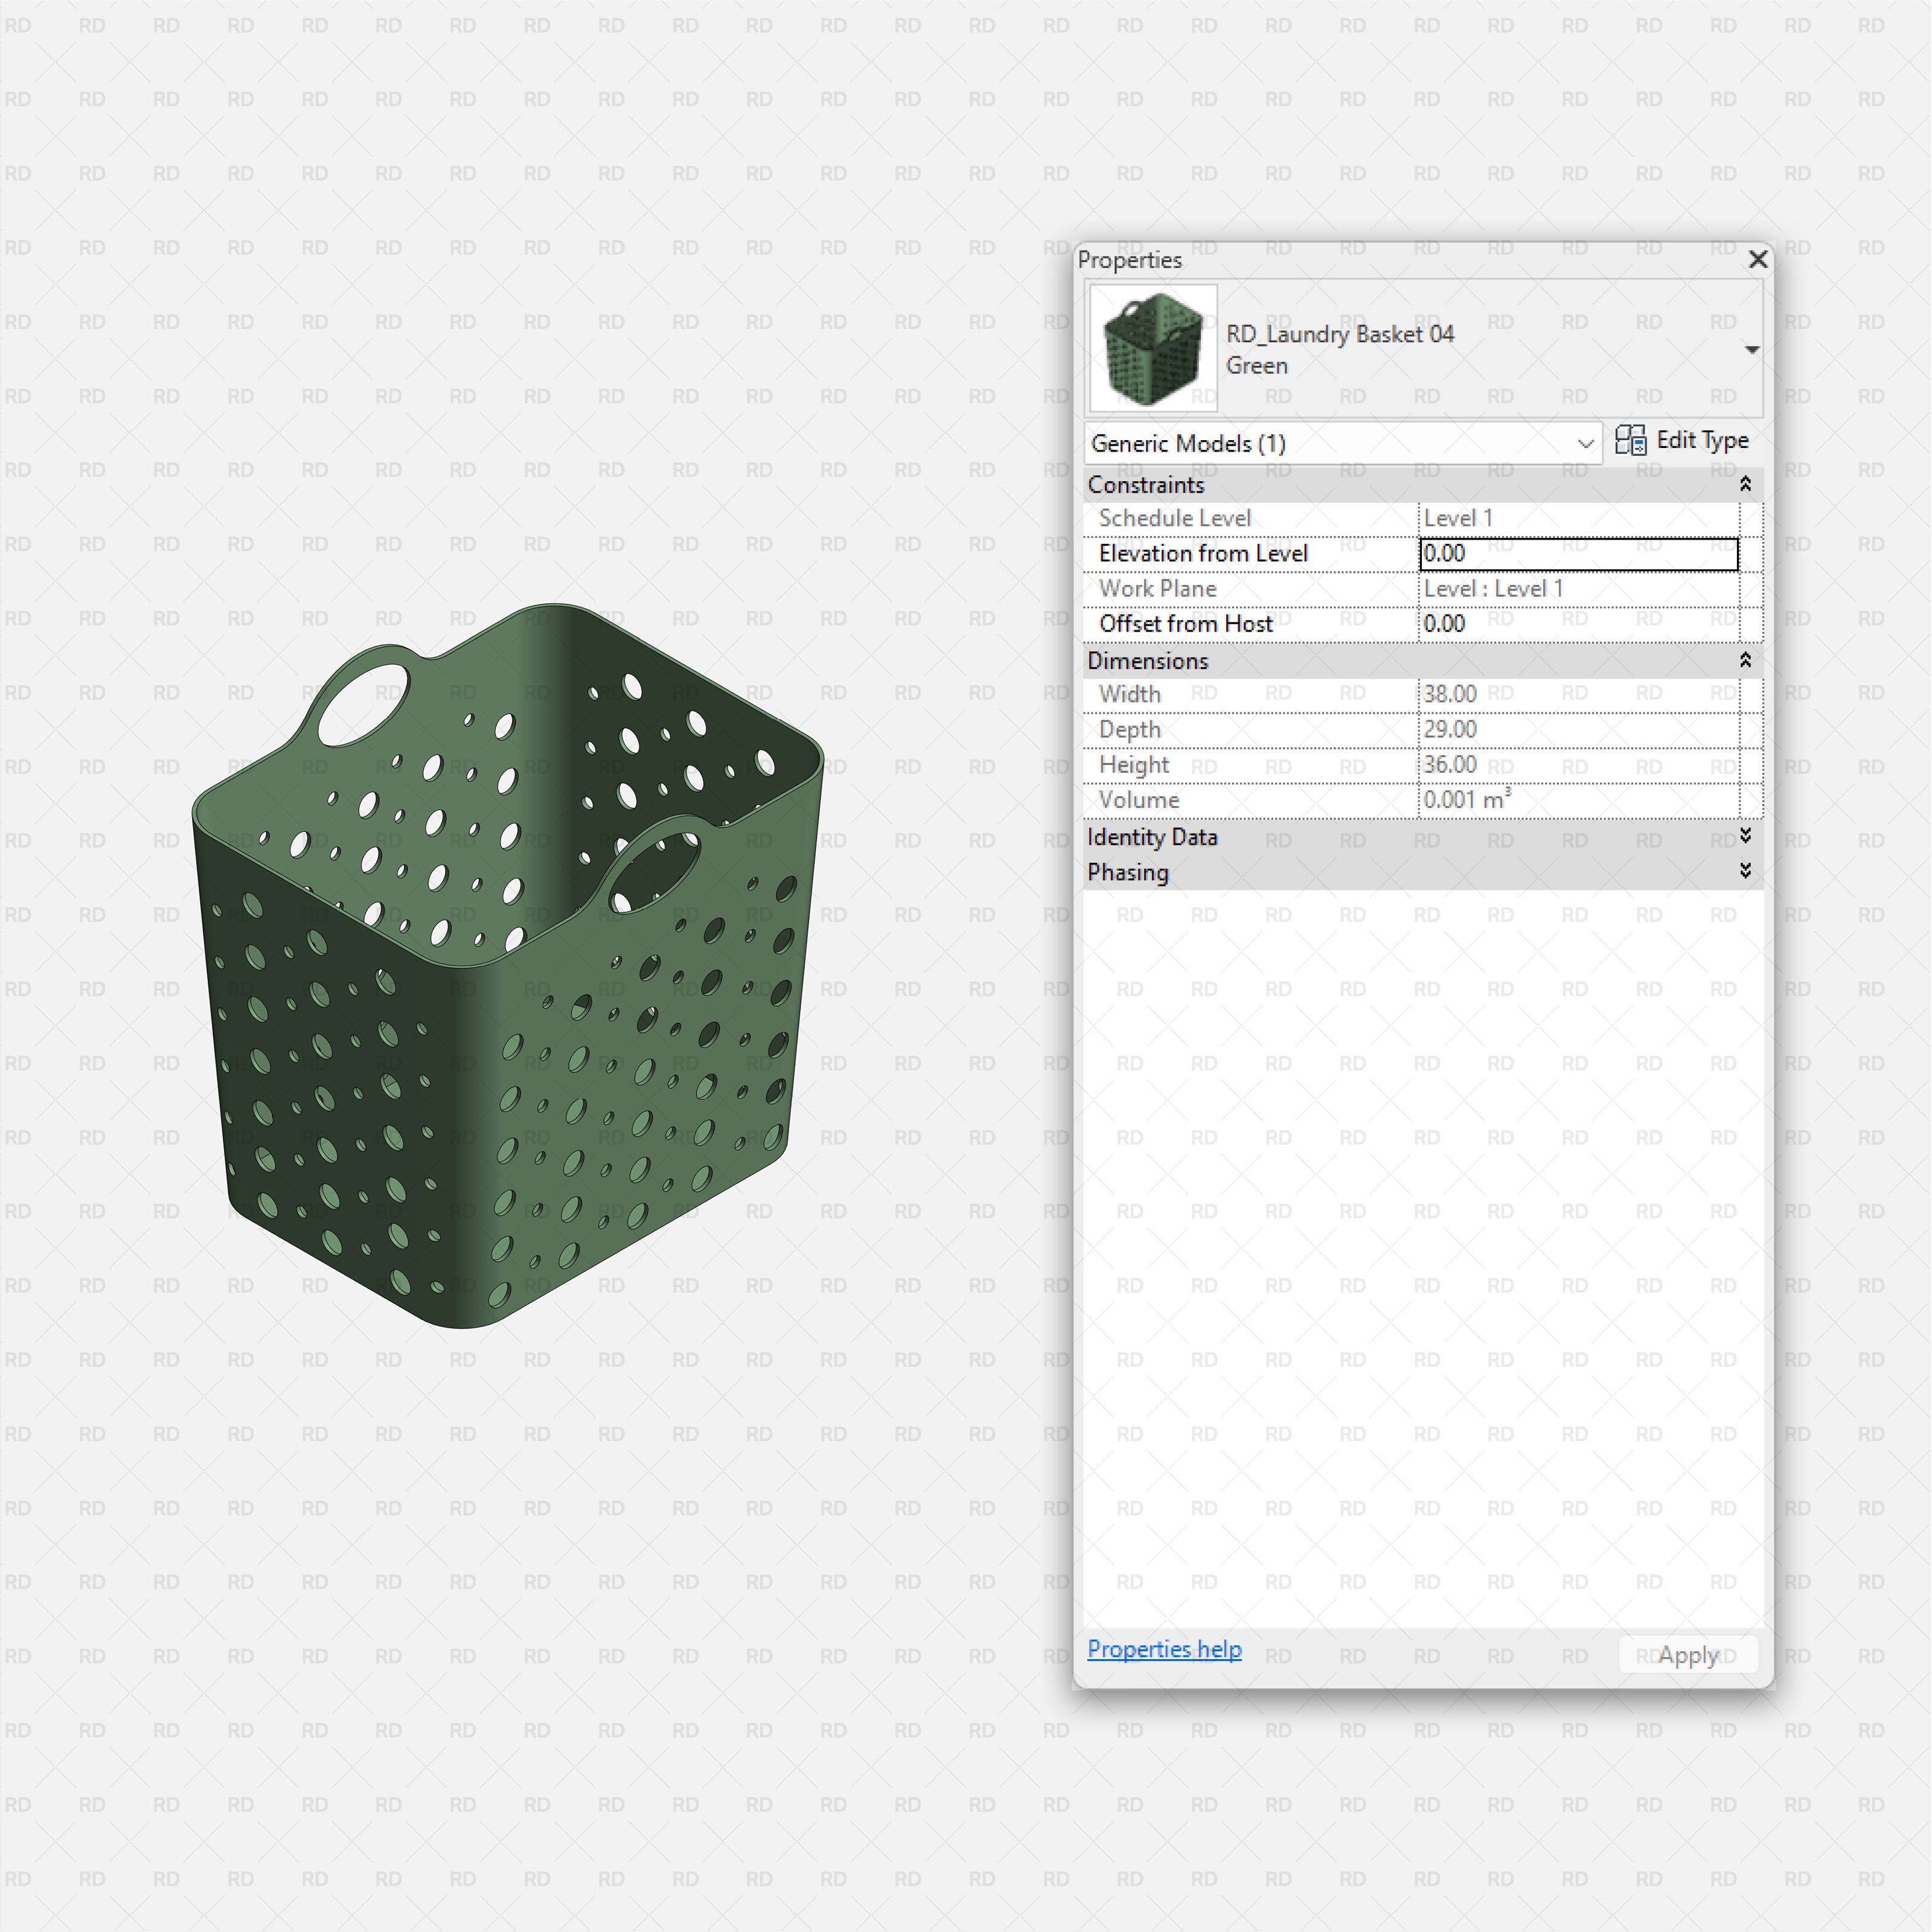Viewport: 1932px width, 1932px height.
Task: Click the Apply button
Action: [1687, 1654]
